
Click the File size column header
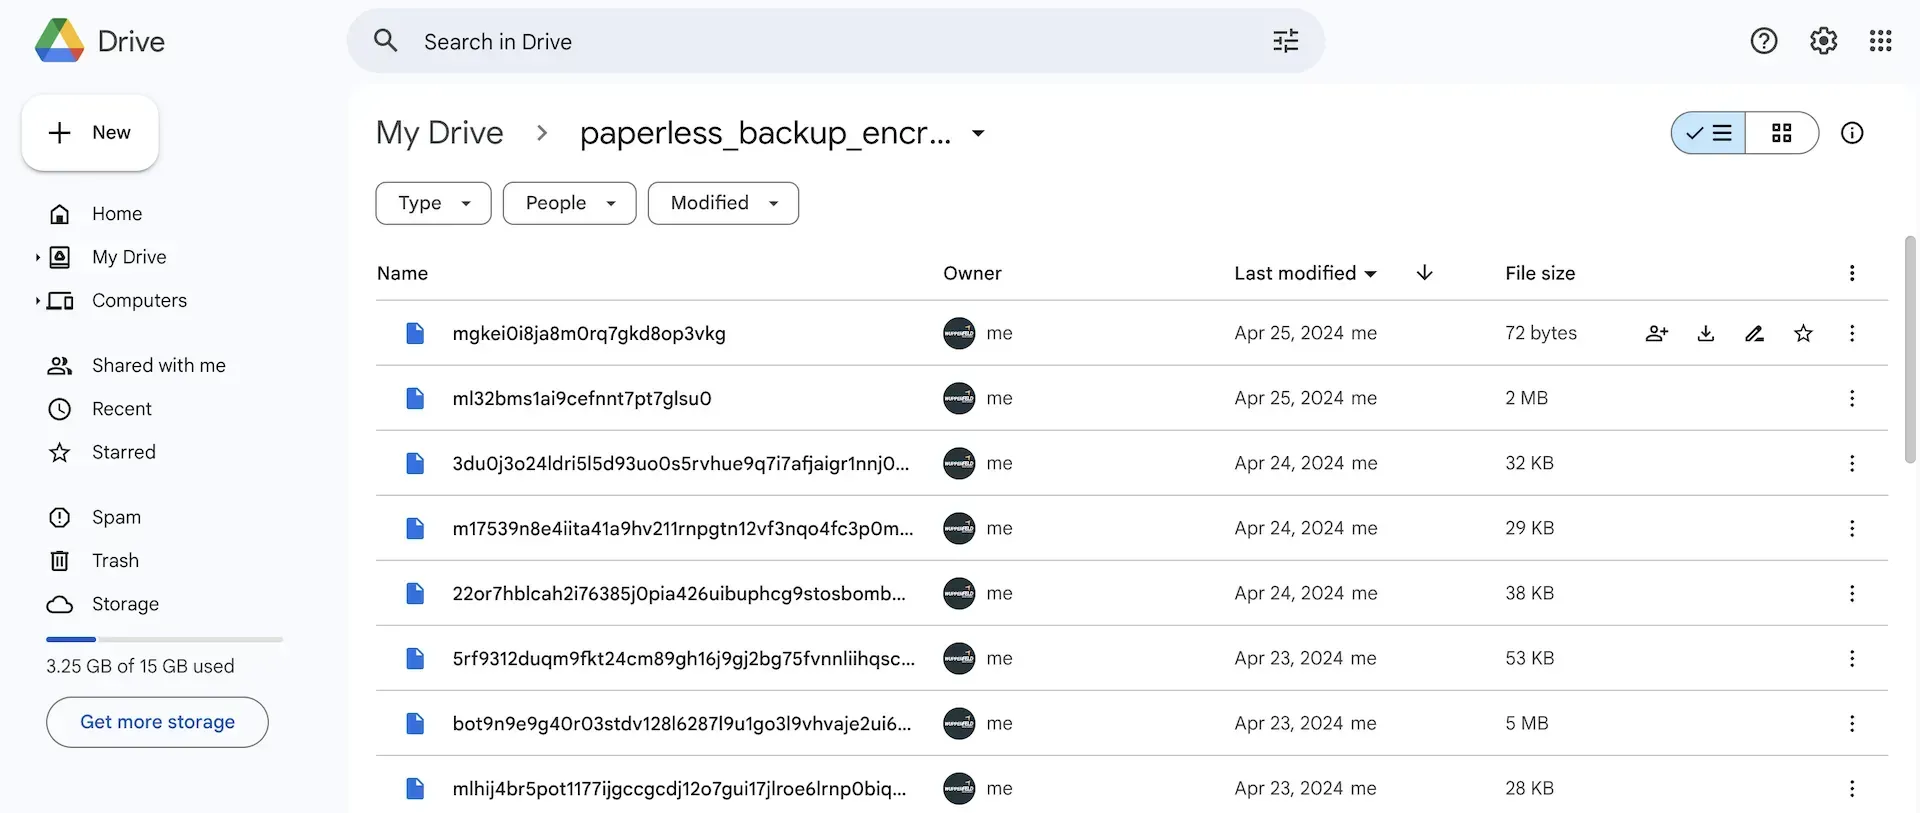point(1540,273)
